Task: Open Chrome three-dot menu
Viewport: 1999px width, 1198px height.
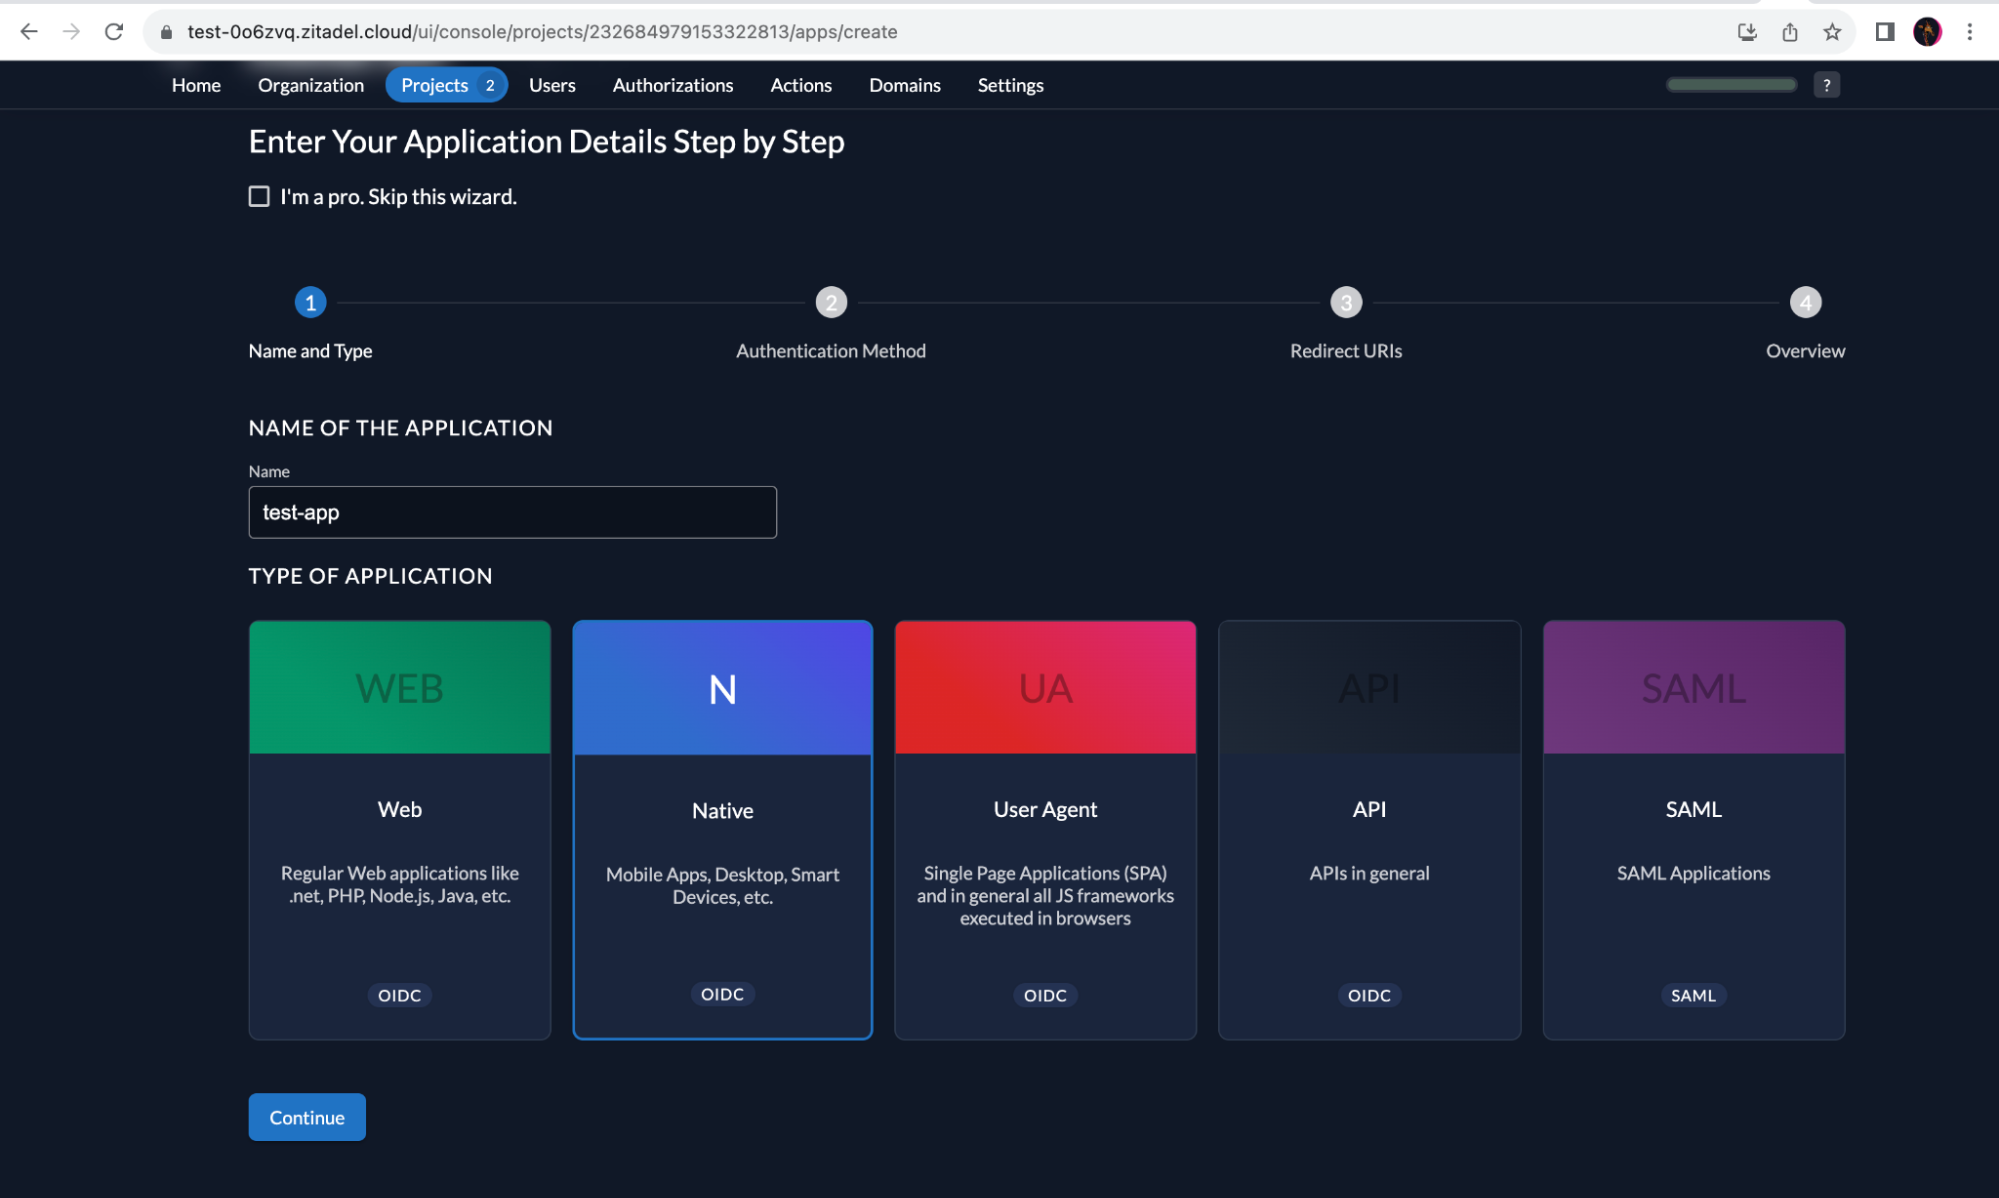Action: point(1969,32)
